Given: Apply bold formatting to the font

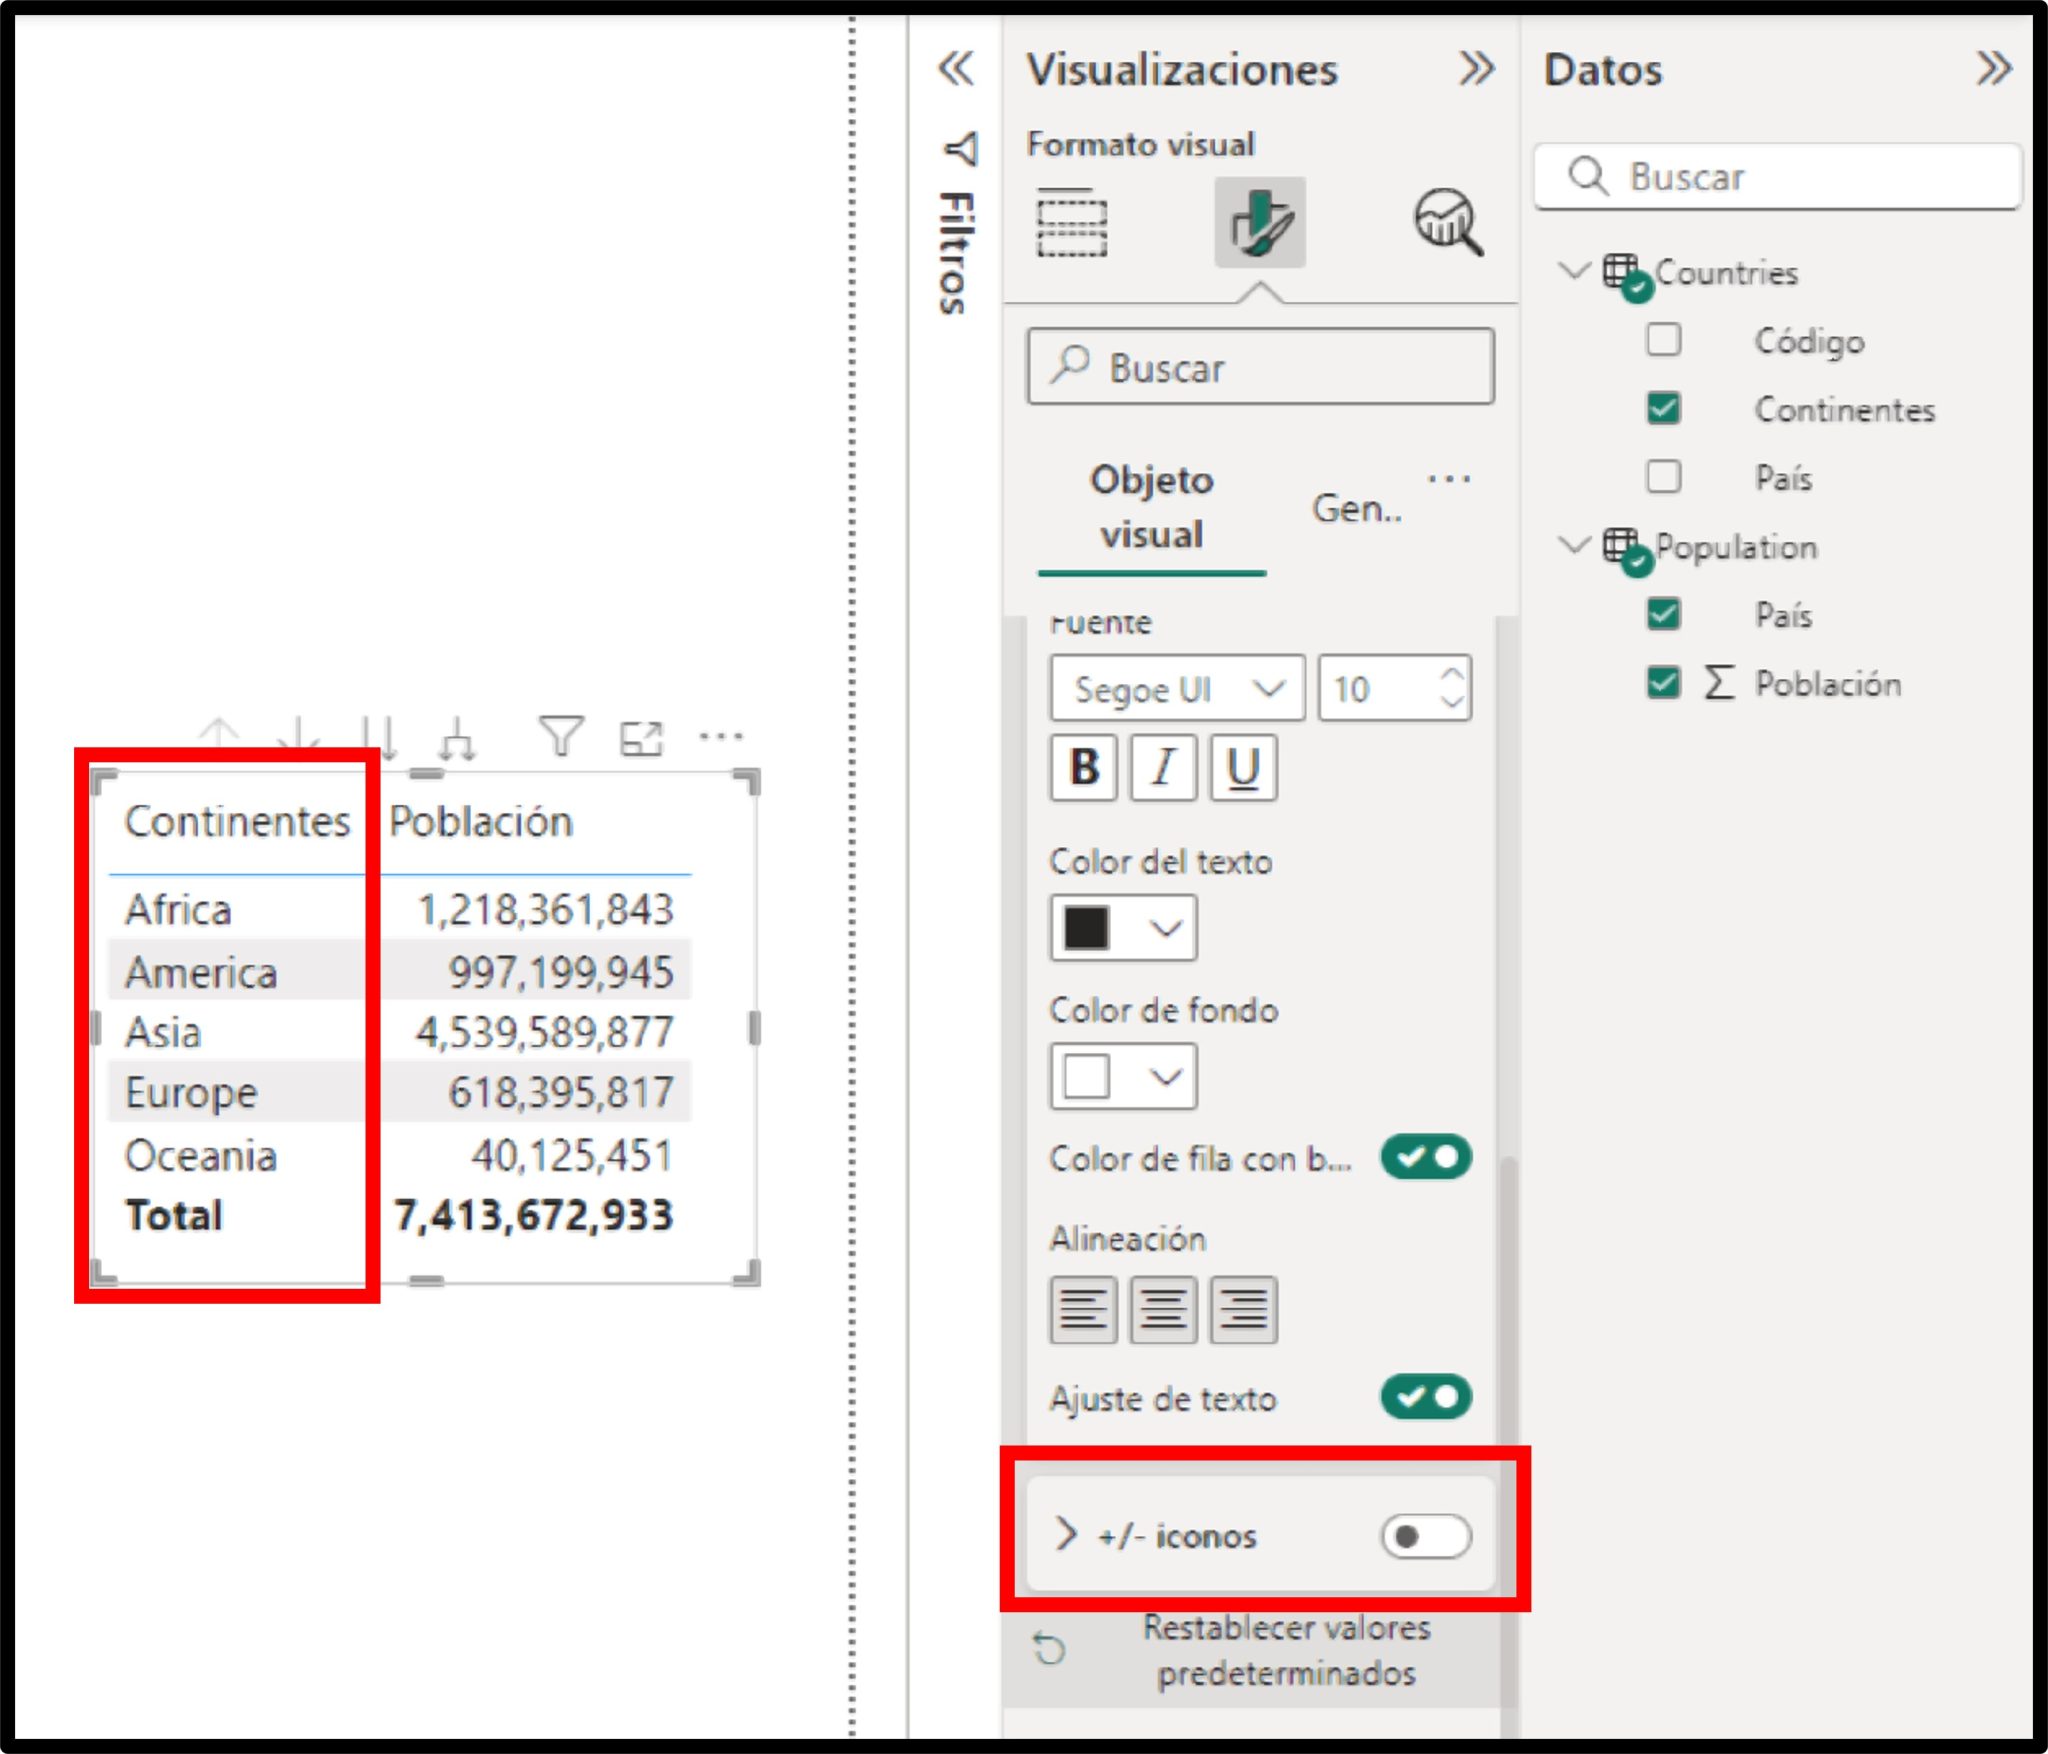Looking at the screenshot, I should (1084, 768).
